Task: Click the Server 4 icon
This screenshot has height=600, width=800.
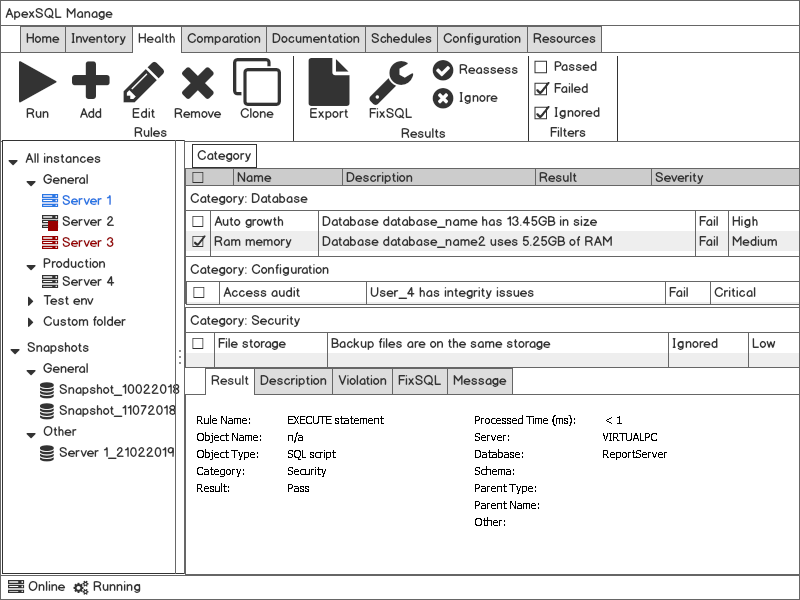Action: point(49,281)
